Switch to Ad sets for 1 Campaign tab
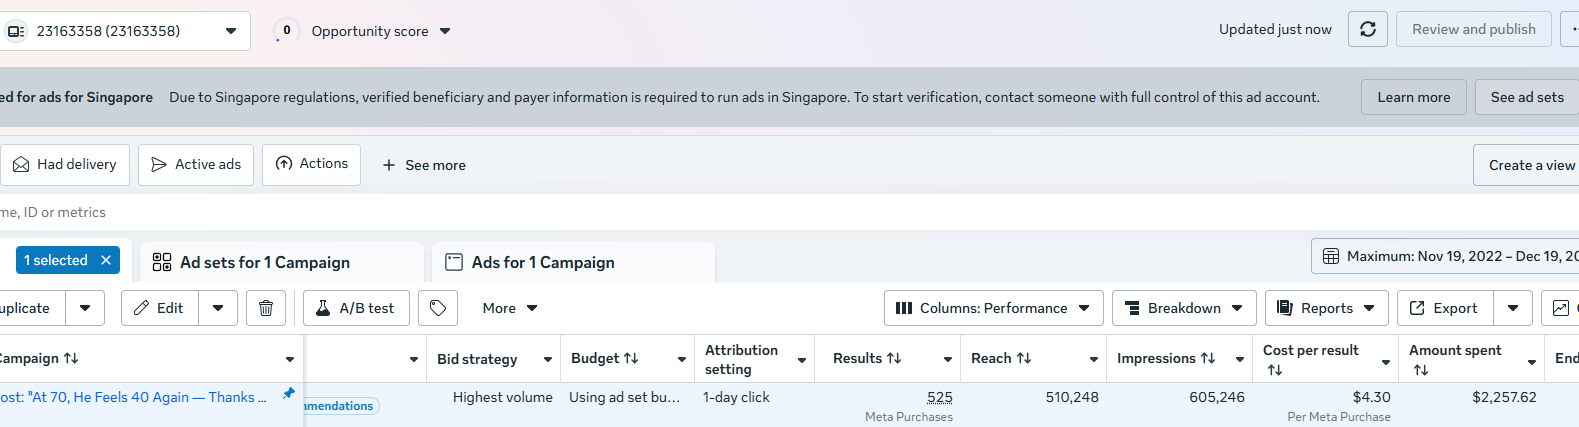 264,262
